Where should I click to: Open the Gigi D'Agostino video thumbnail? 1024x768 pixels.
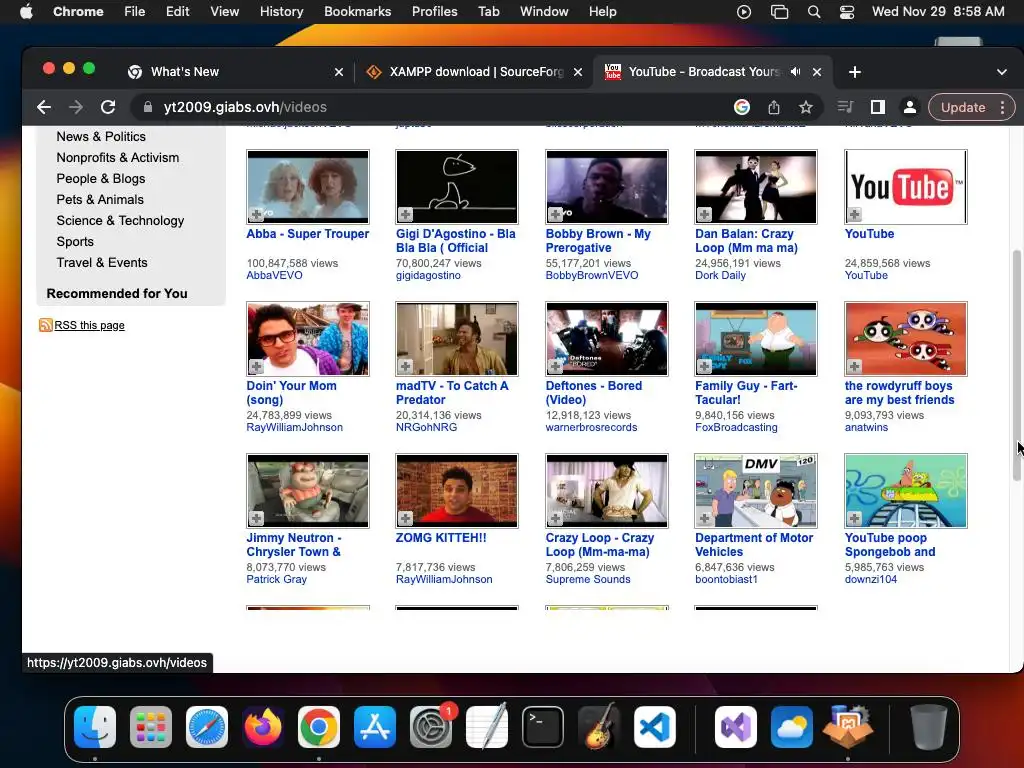click(x=457, y=187)
